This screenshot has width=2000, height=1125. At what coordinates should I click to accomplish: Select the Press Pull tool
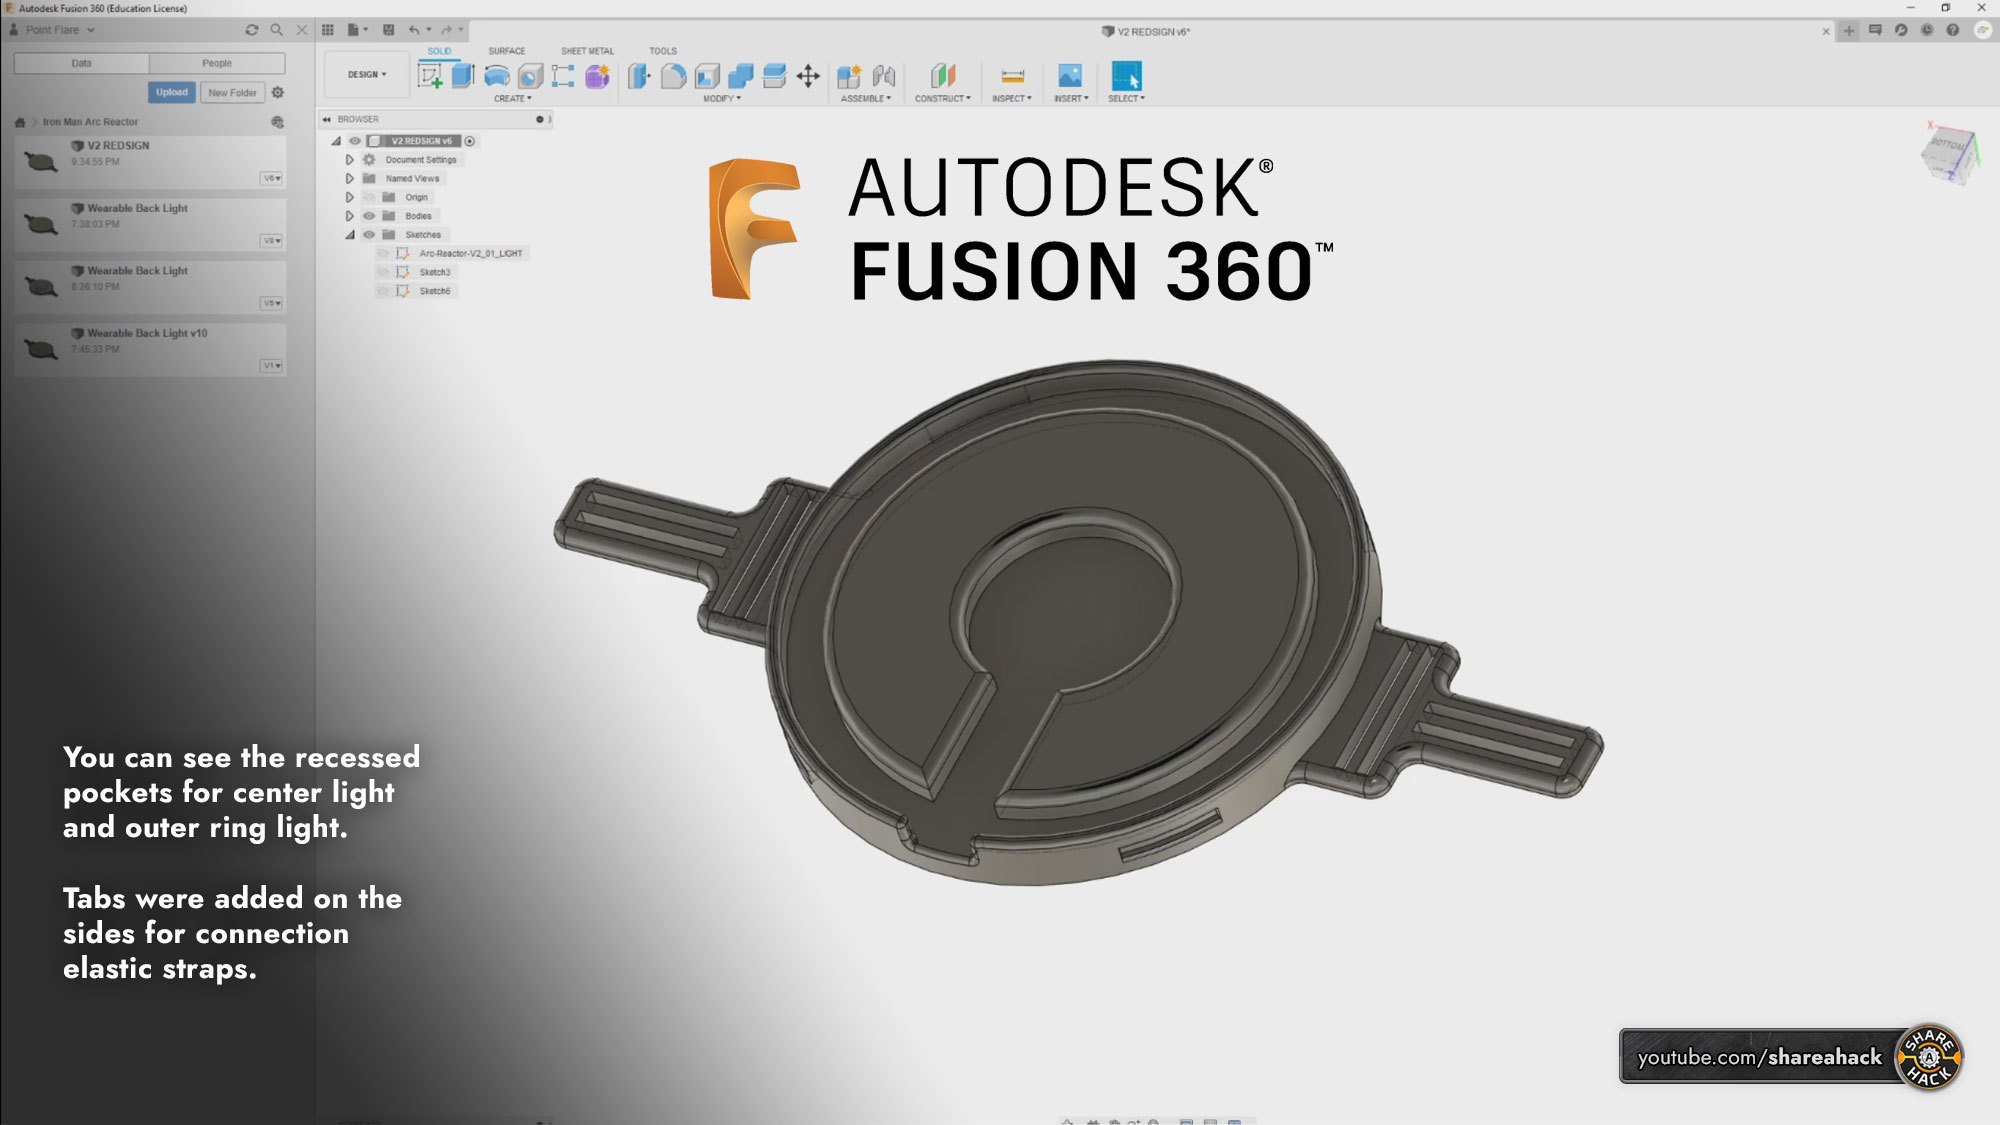(639, 76)
